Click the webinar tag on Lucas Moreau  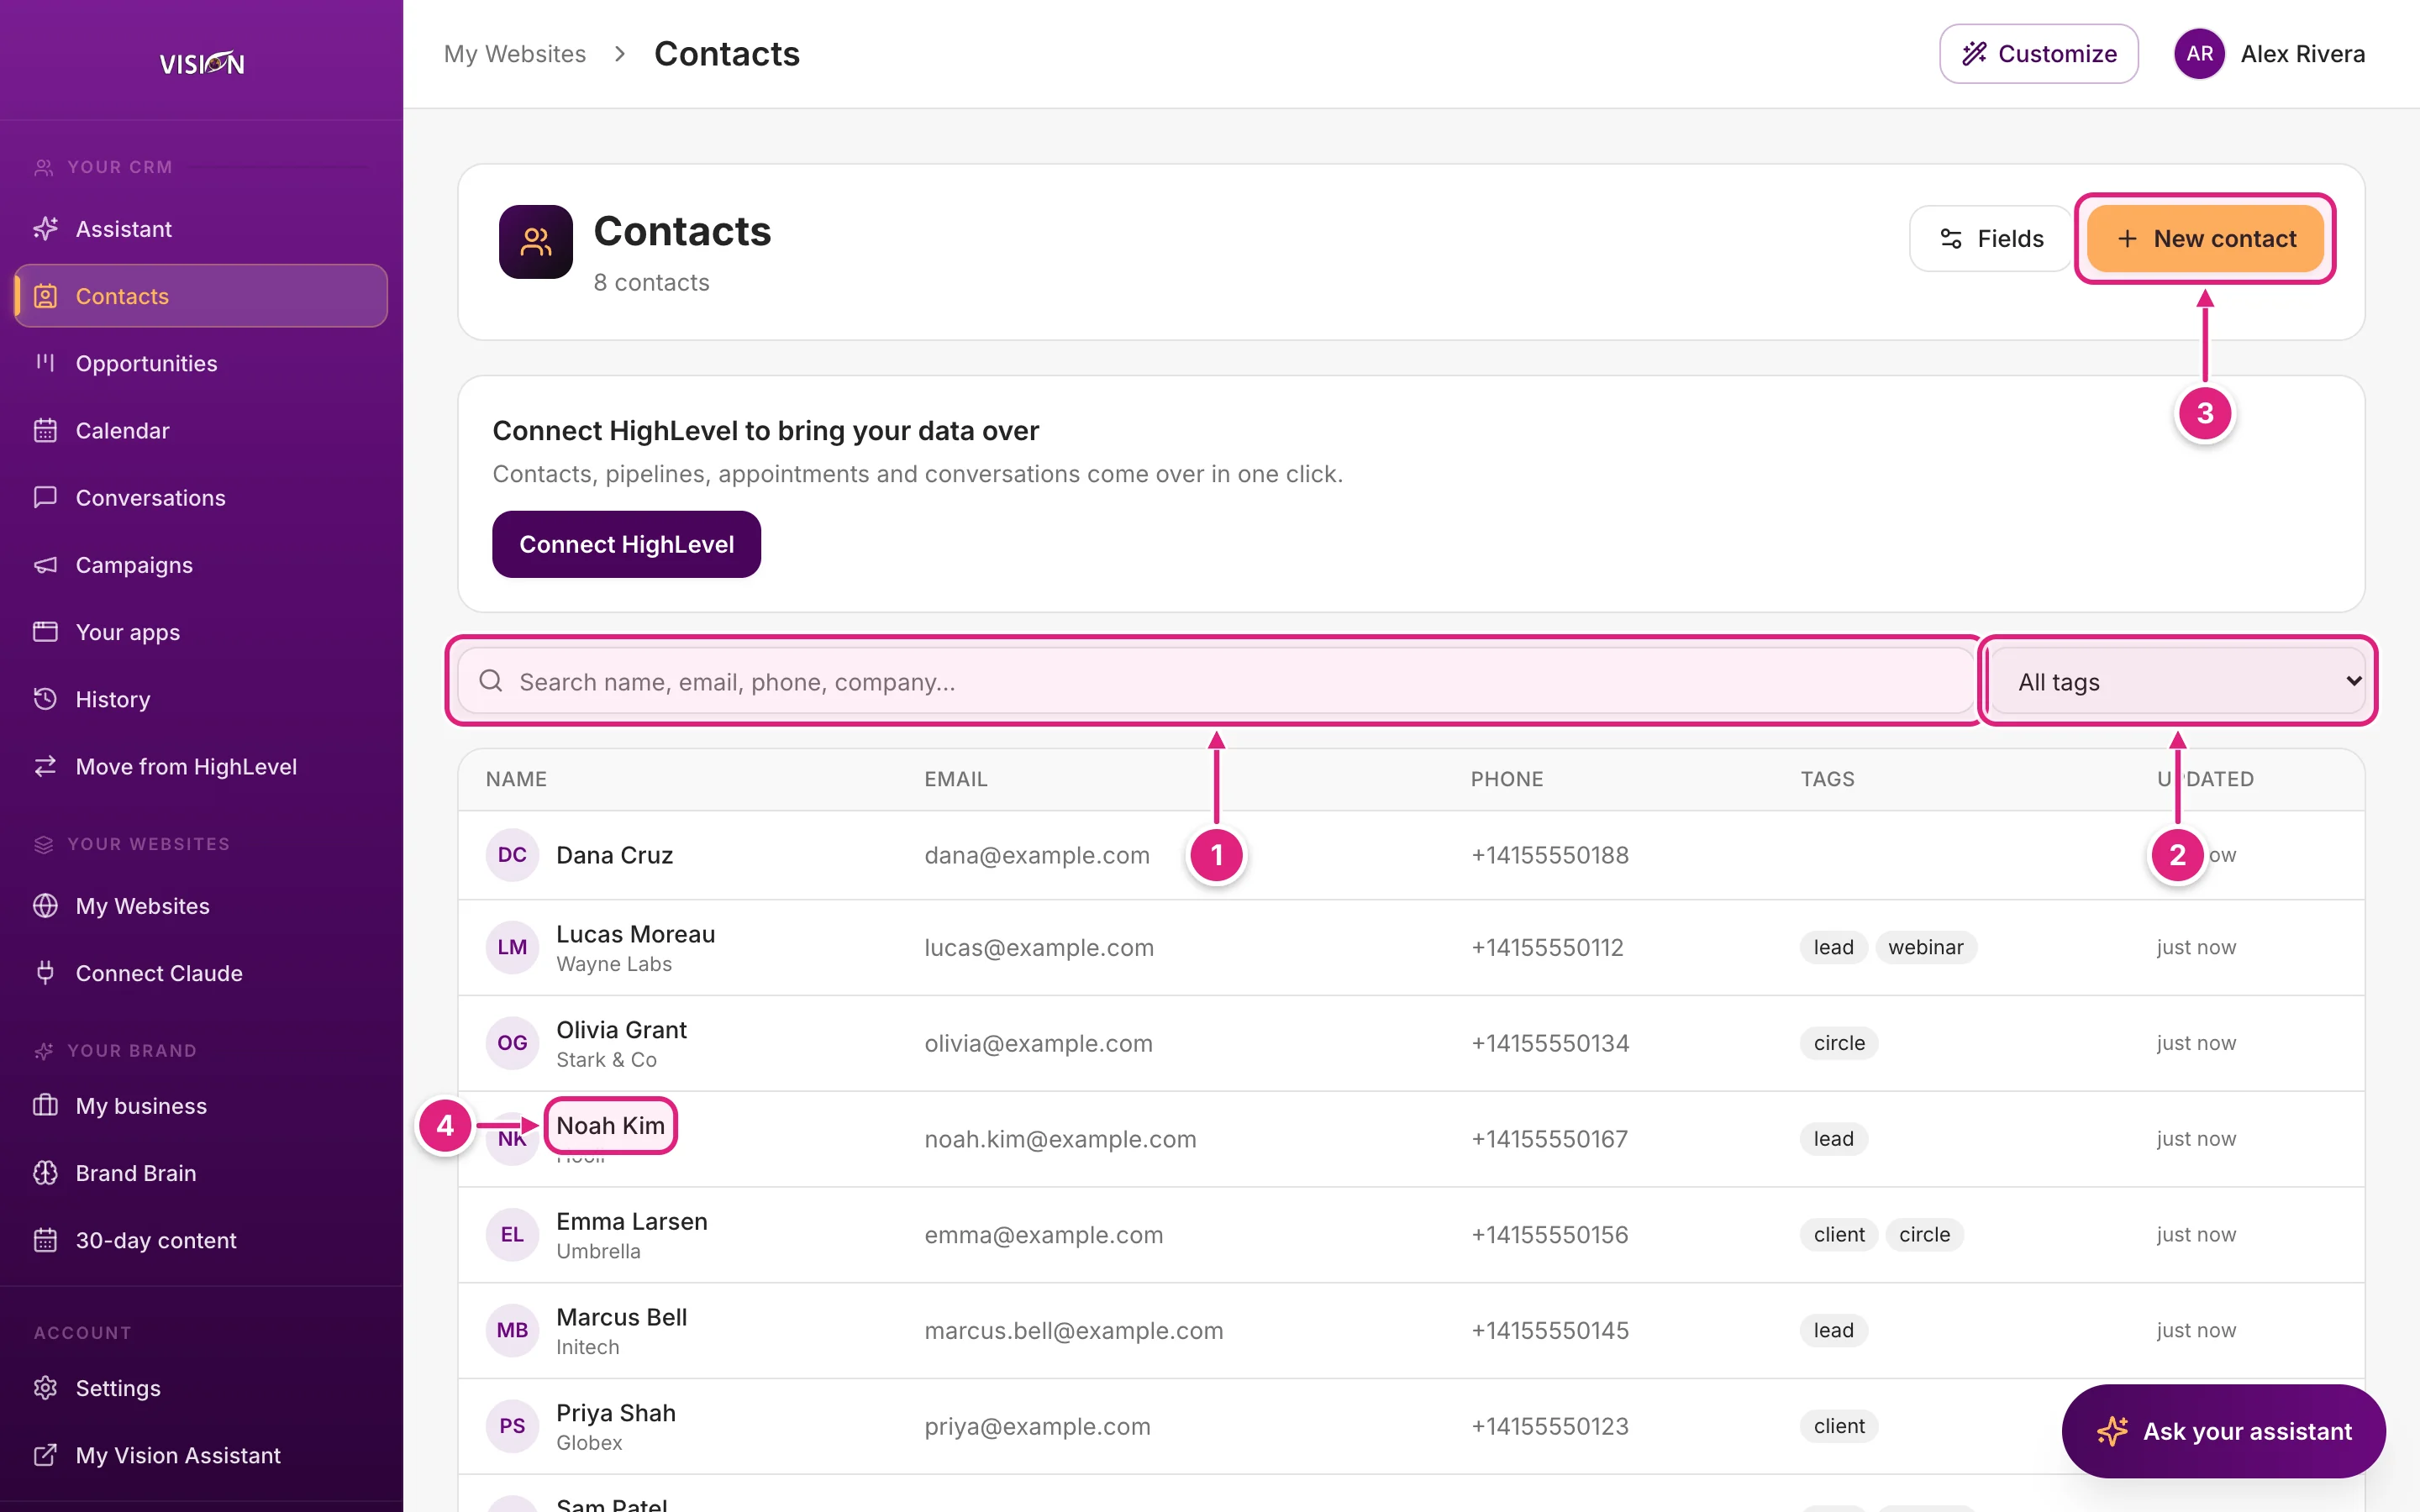point(1925,947)
